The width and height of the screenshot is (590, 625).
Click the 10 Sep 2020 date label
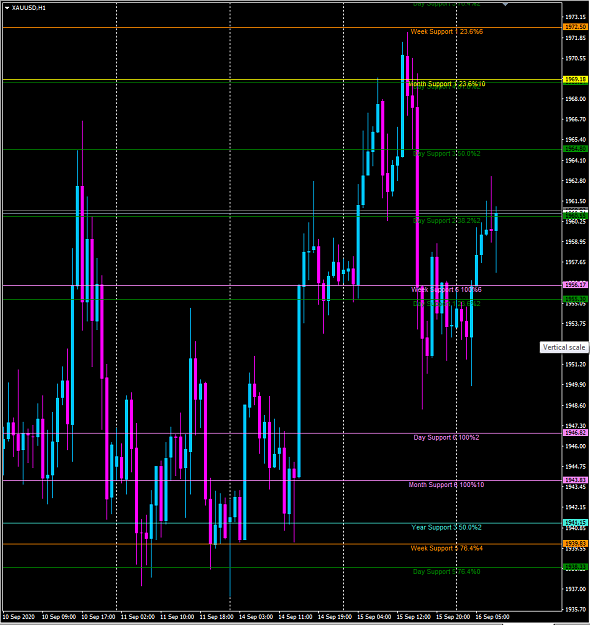(x=19, y=617)
